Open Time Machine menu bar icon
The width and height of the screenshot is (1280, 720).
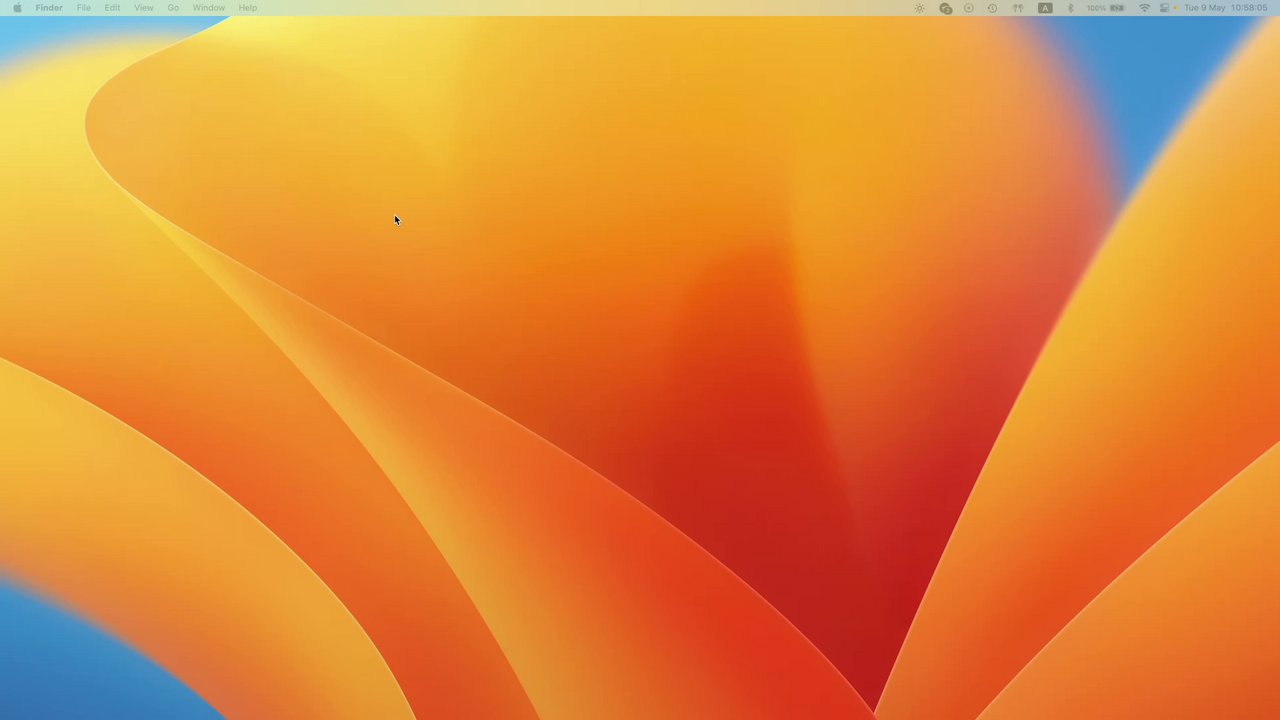[992, 8]
